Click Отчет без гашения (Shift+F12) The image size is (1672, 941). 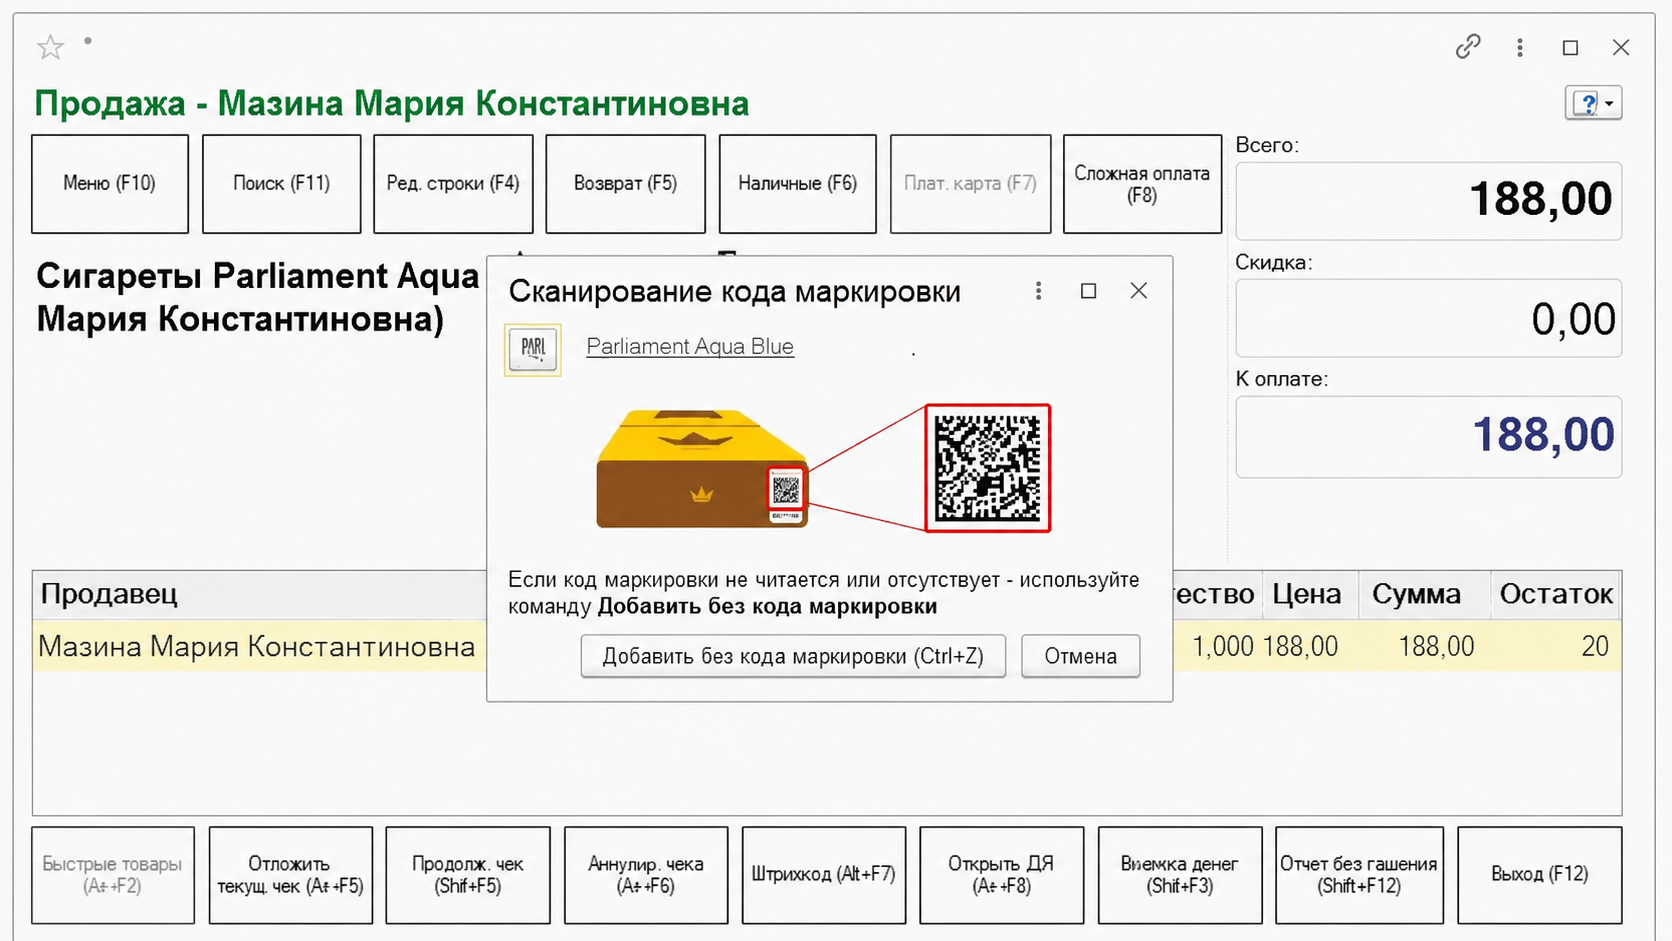pos(1359,875)
